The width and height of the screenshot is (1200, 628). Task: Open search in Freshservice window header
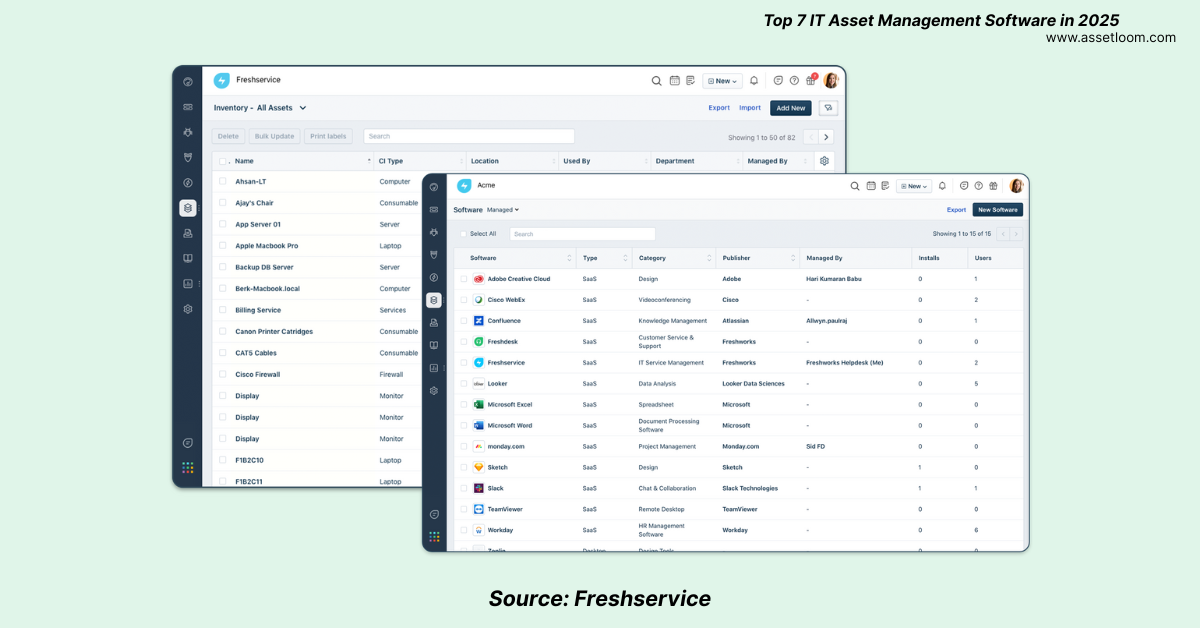click(657, 81)
